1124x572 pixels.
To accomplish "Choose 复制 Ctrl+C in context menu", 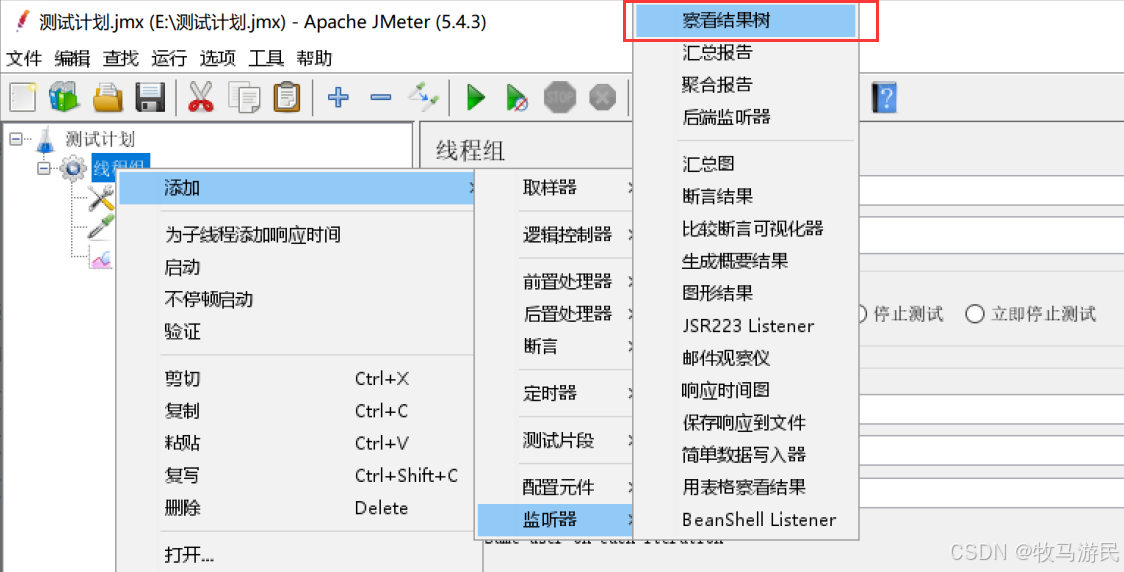I will click(x=297, y=411).
